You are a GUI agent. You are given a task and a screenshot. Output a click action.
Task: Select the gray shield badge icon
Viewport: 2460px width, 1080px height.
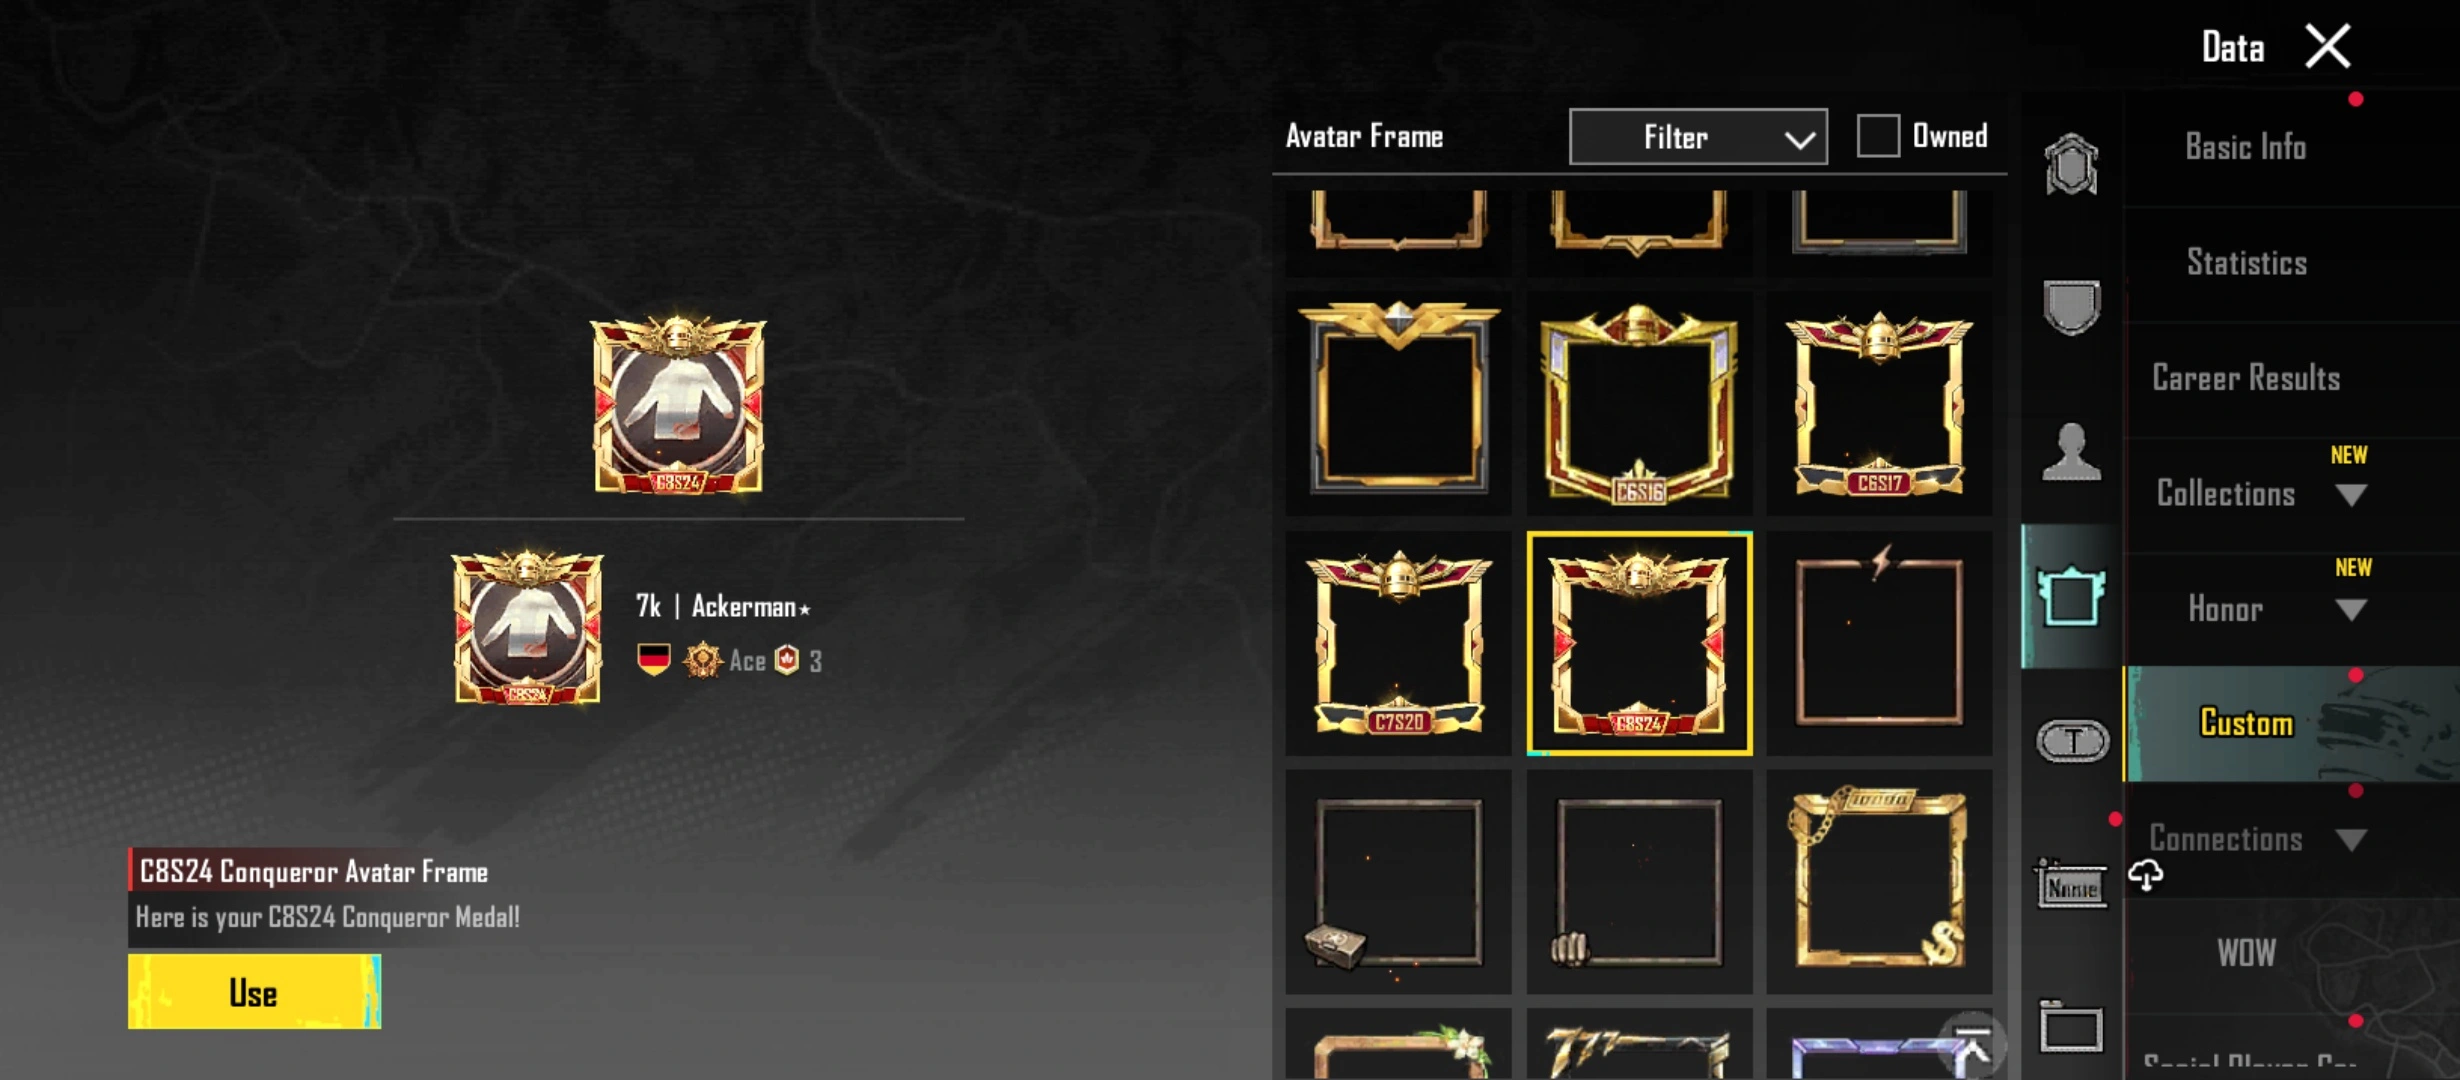2072,307
